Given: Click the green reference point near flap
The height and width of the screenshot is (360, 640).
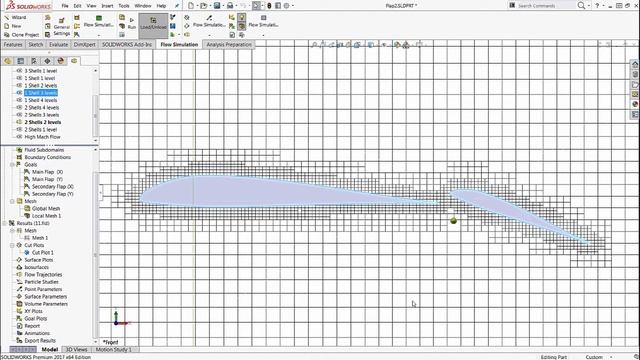Looking at the screenshot, I should click(x=453, y=221).
